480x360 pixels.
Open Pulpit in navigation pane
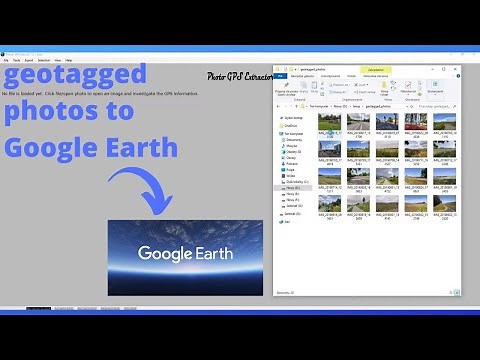pos(288,170)
